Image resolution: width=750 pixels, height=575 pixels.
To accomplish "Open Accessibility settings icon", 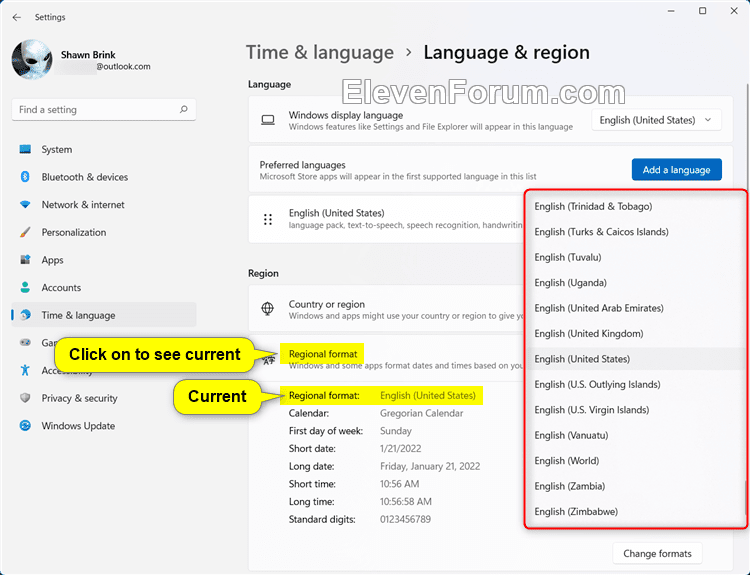I will point(25,370).
